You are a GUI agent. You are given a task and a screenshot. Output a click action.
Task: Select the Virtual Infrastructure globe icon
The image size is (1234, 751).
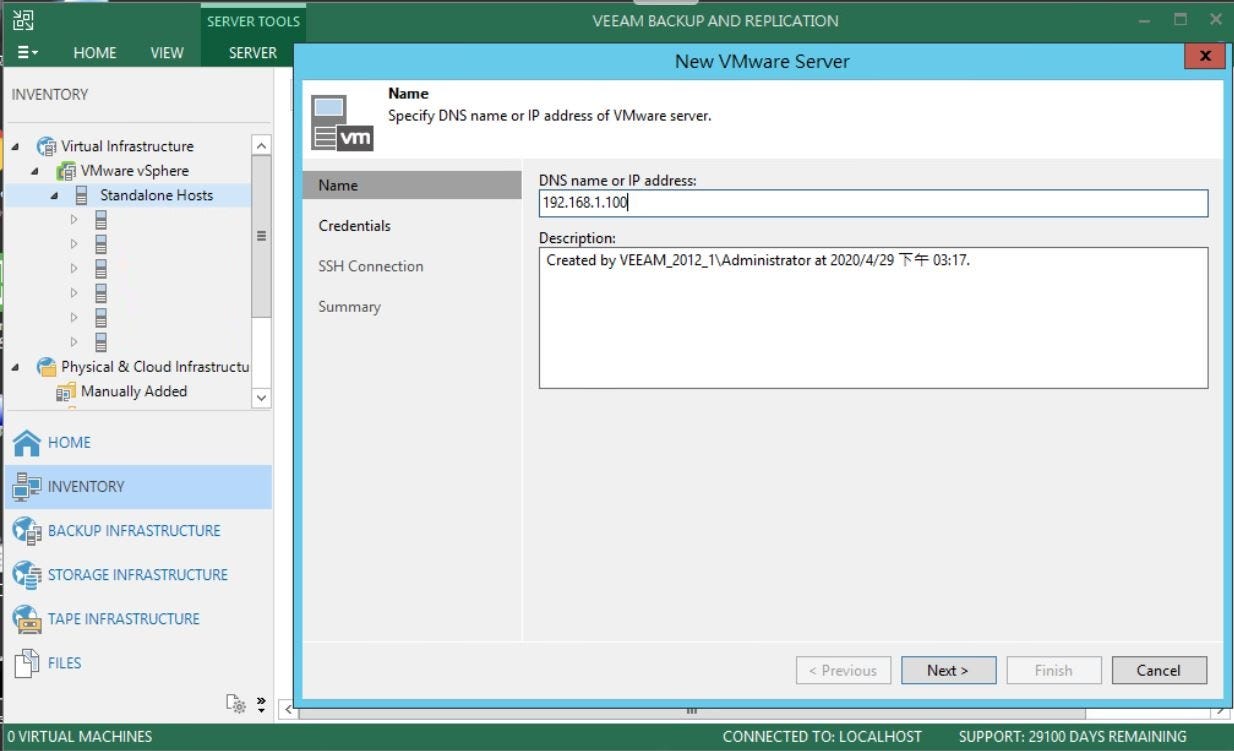(x=47, y=146)
